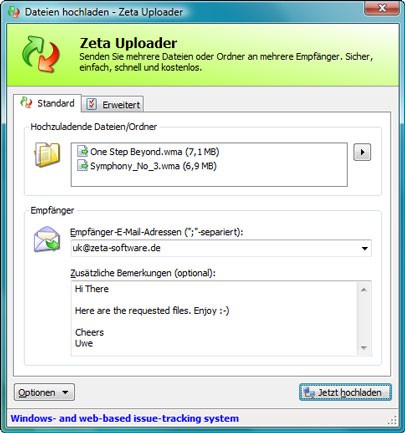405x433 pixels.
Task: Click the window resize grip corner
Action: point(393,420)
